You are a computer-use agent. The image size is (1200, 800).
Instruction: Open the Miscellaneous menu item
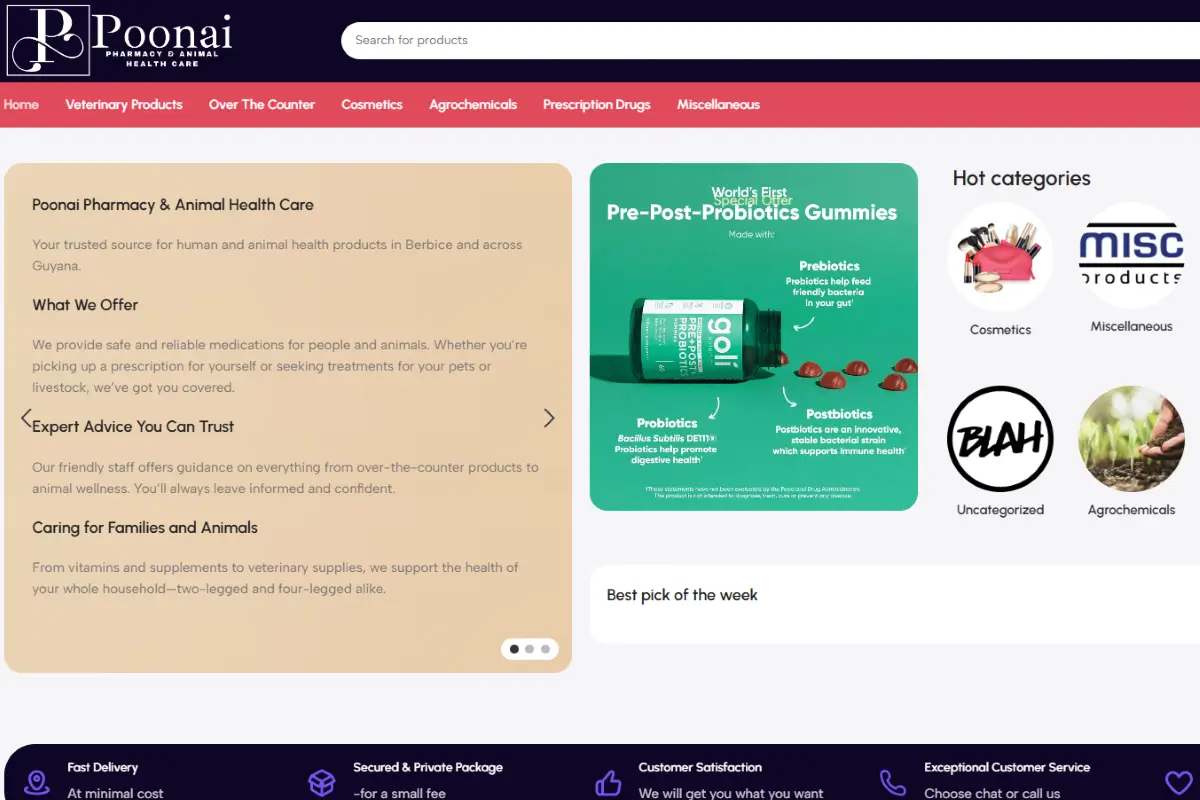tap(718, 104)
